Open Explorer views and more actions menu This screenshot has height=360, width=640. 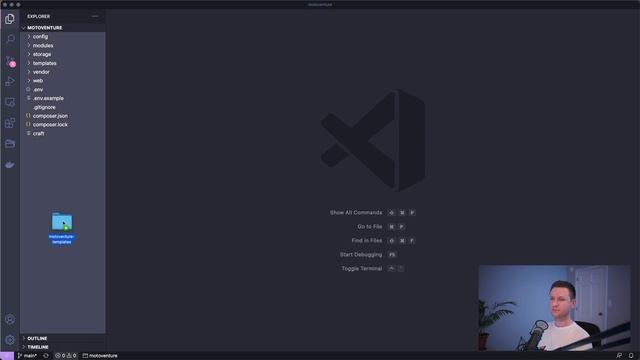click(95, 16)
